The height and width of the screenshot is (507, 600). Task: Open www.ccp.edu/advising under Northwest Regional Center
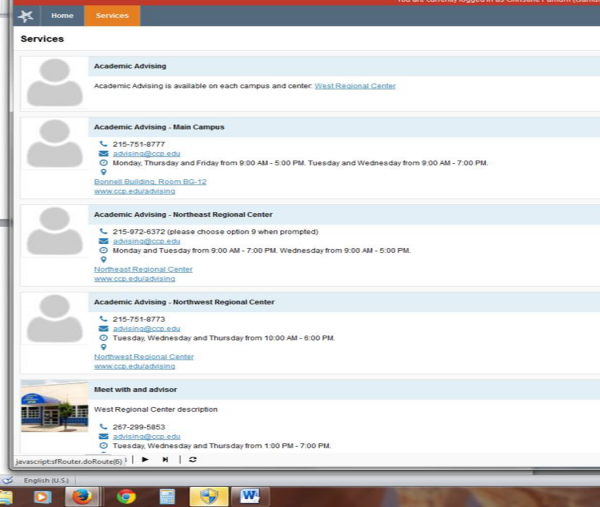click(x=135, y=367)
